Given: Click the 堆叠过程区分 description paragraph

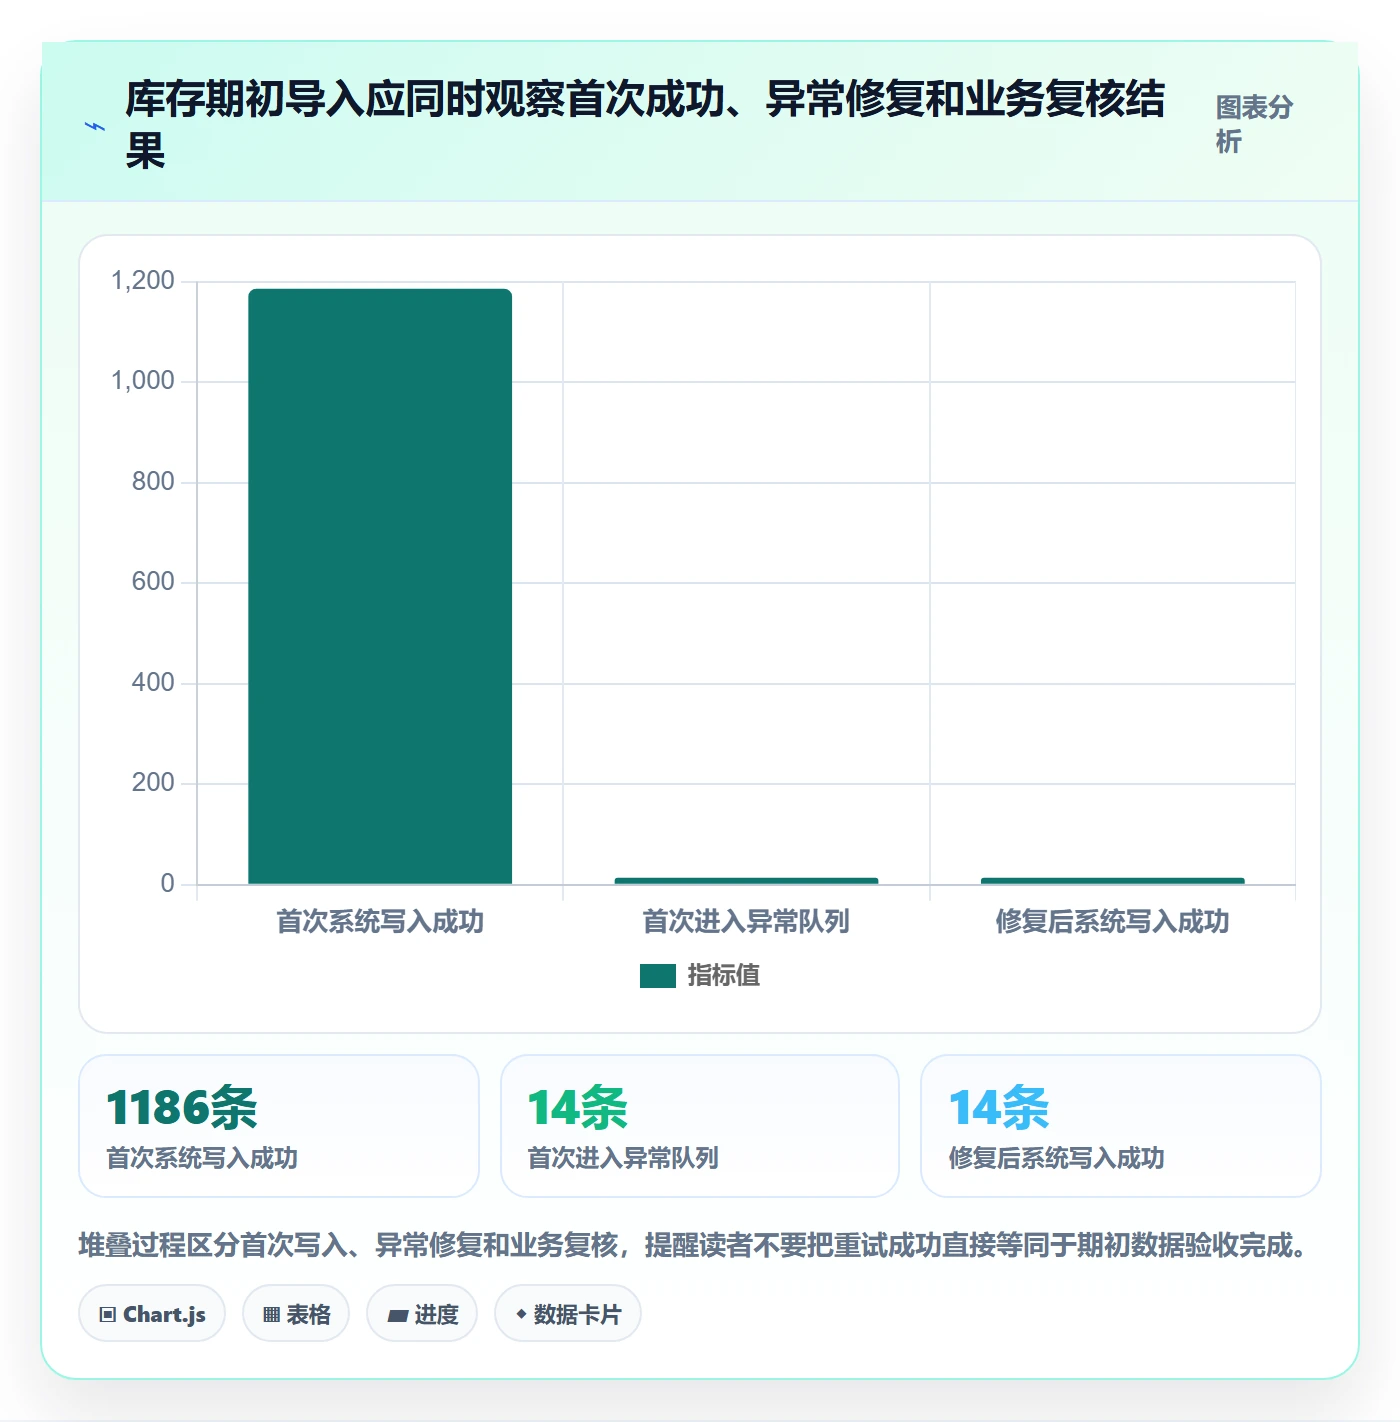Looking at the screenshot, I should coord(695,1246).
